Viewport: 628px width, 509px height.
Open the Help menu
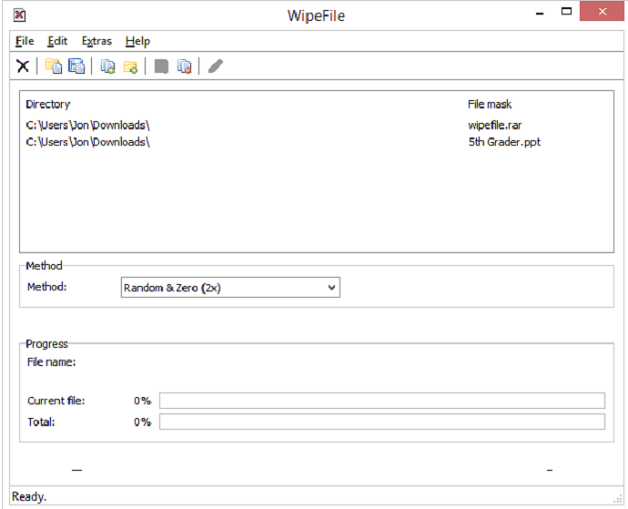tap(137, 41)
